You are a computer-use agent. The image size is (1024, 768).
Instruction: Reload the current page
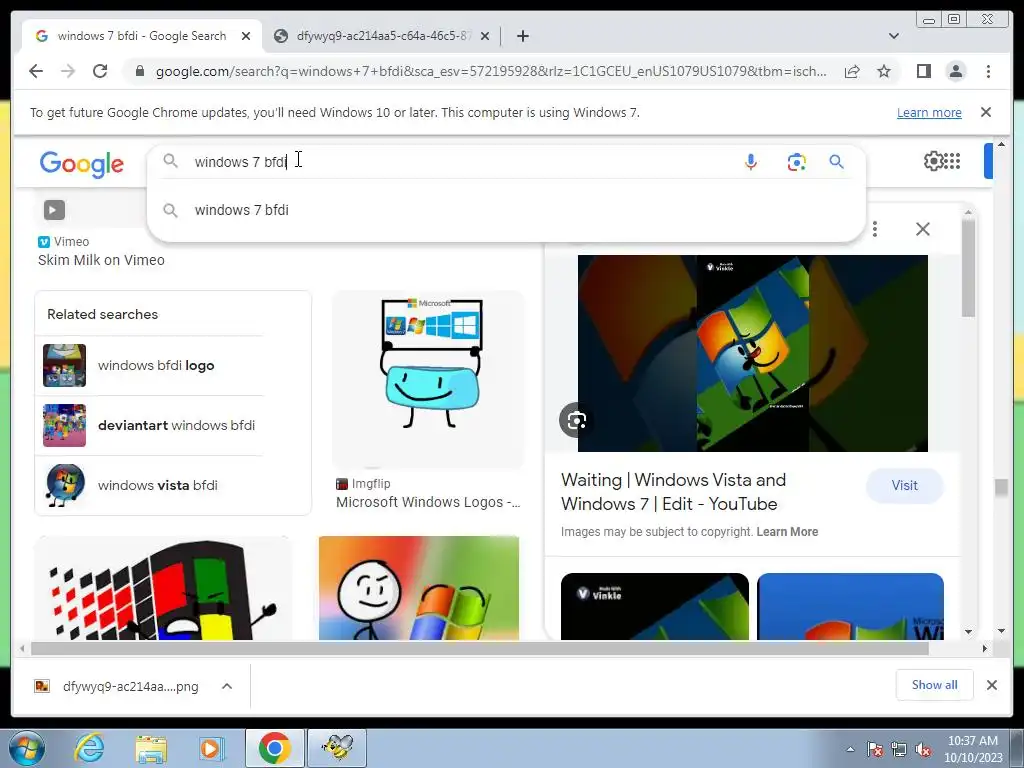[100, 71]
